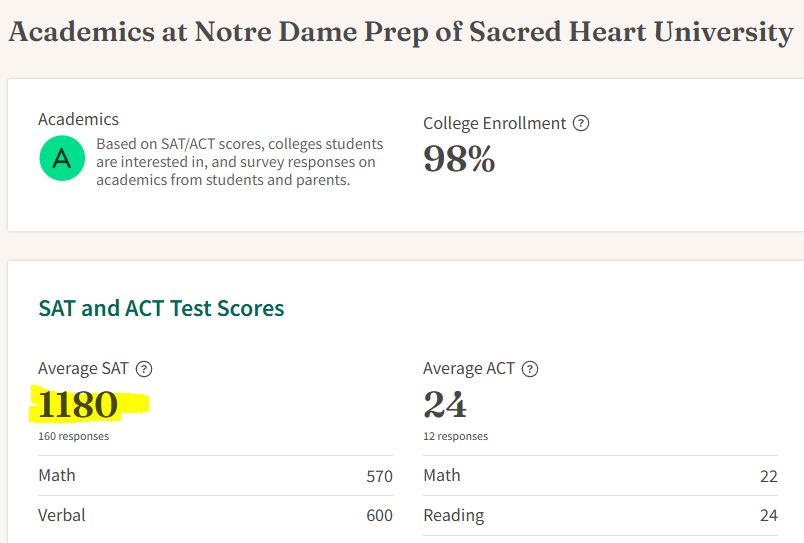804x543 pixels.
Task: Click the SAT and ACT Test Scores heading
Action: coord(161,308)
